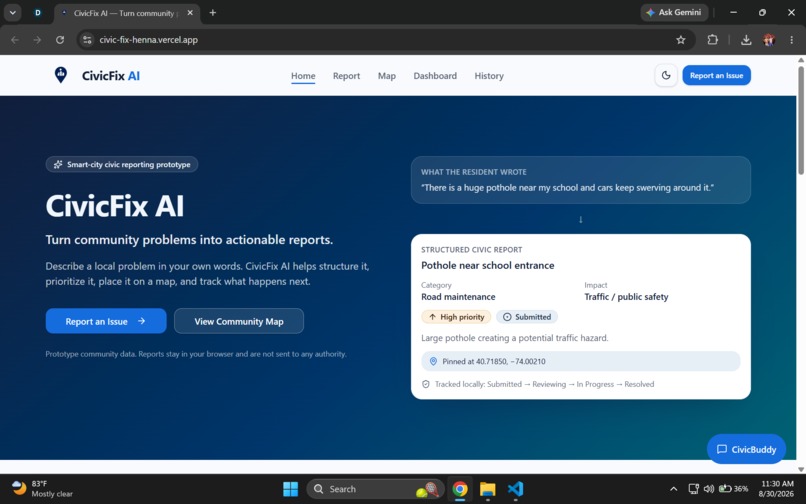Go to the Map page
Screen dimensions: 806x504
(x=387, y=76)
